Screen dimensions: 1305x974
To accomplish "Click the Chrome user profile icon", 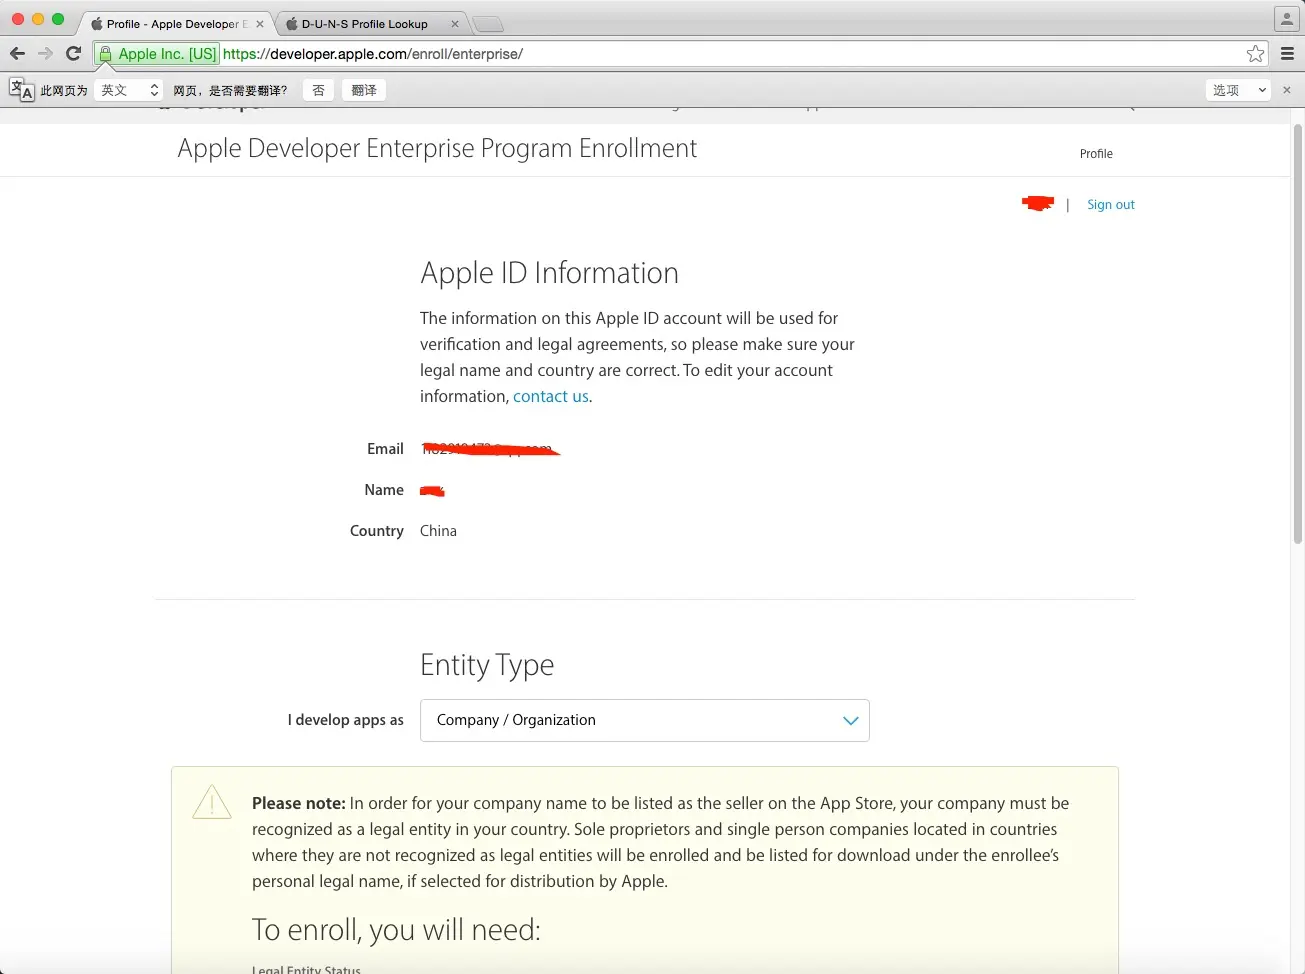I will tap(1286, 19).
